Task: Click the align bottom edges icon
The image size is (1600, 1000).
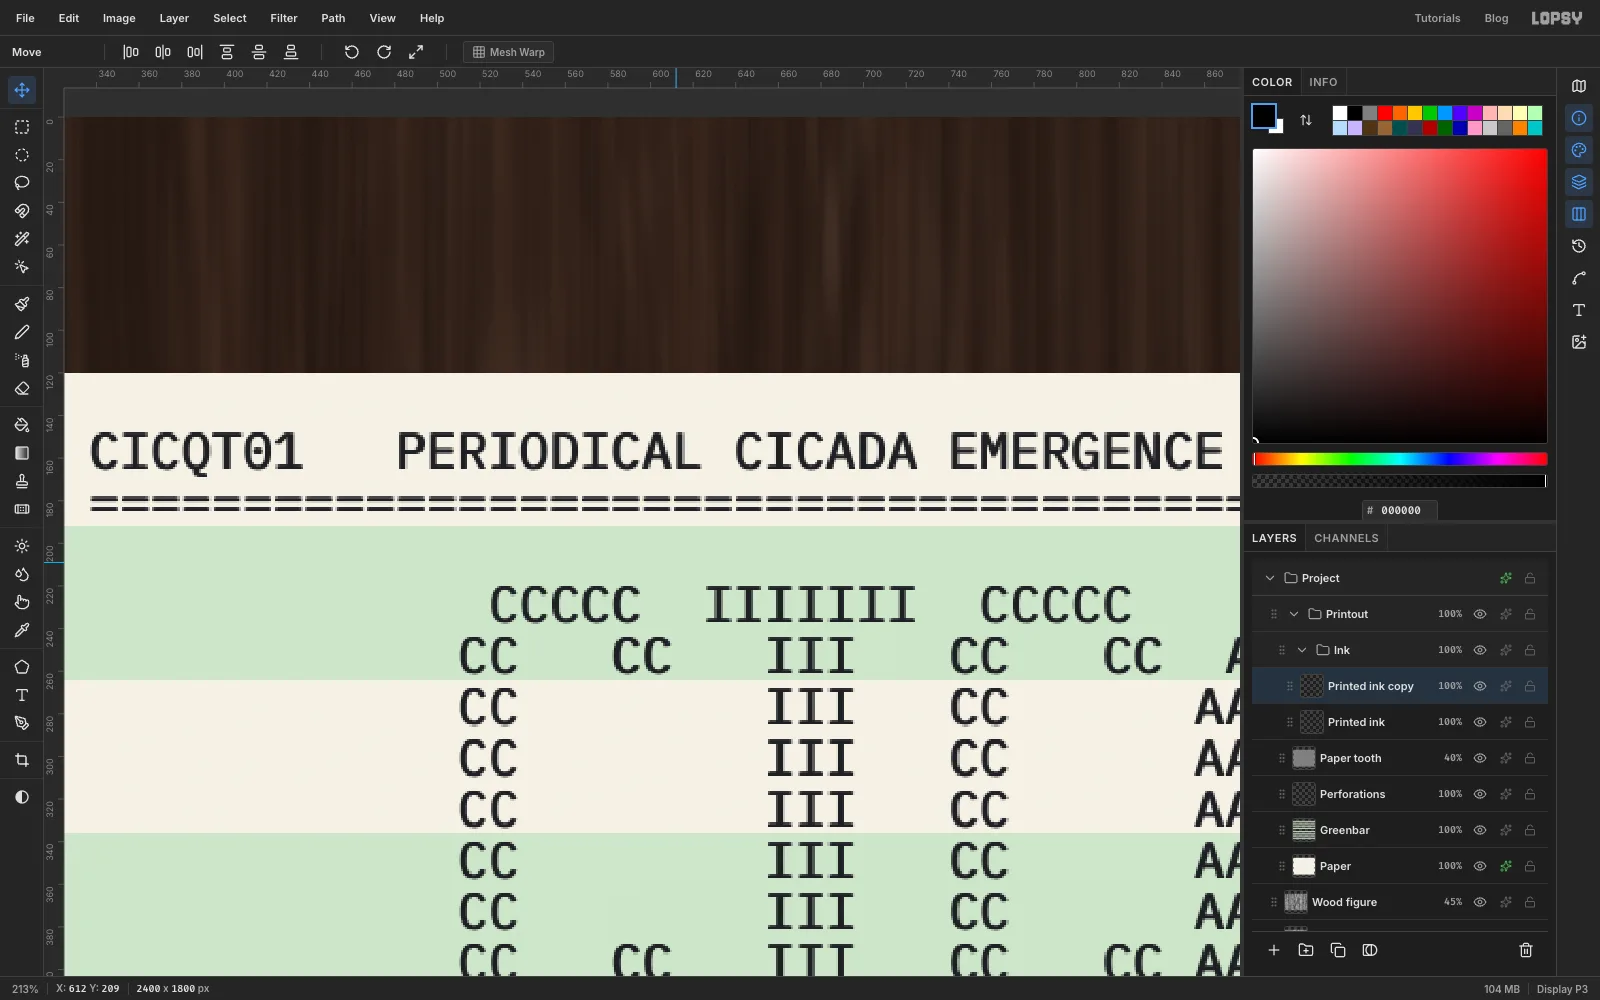Action: 291,52
